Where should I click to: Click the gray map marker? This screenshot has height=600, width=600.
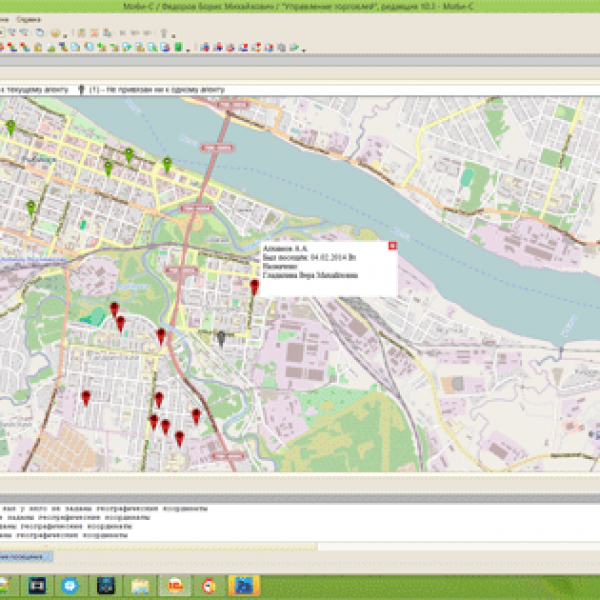[222, 338]
